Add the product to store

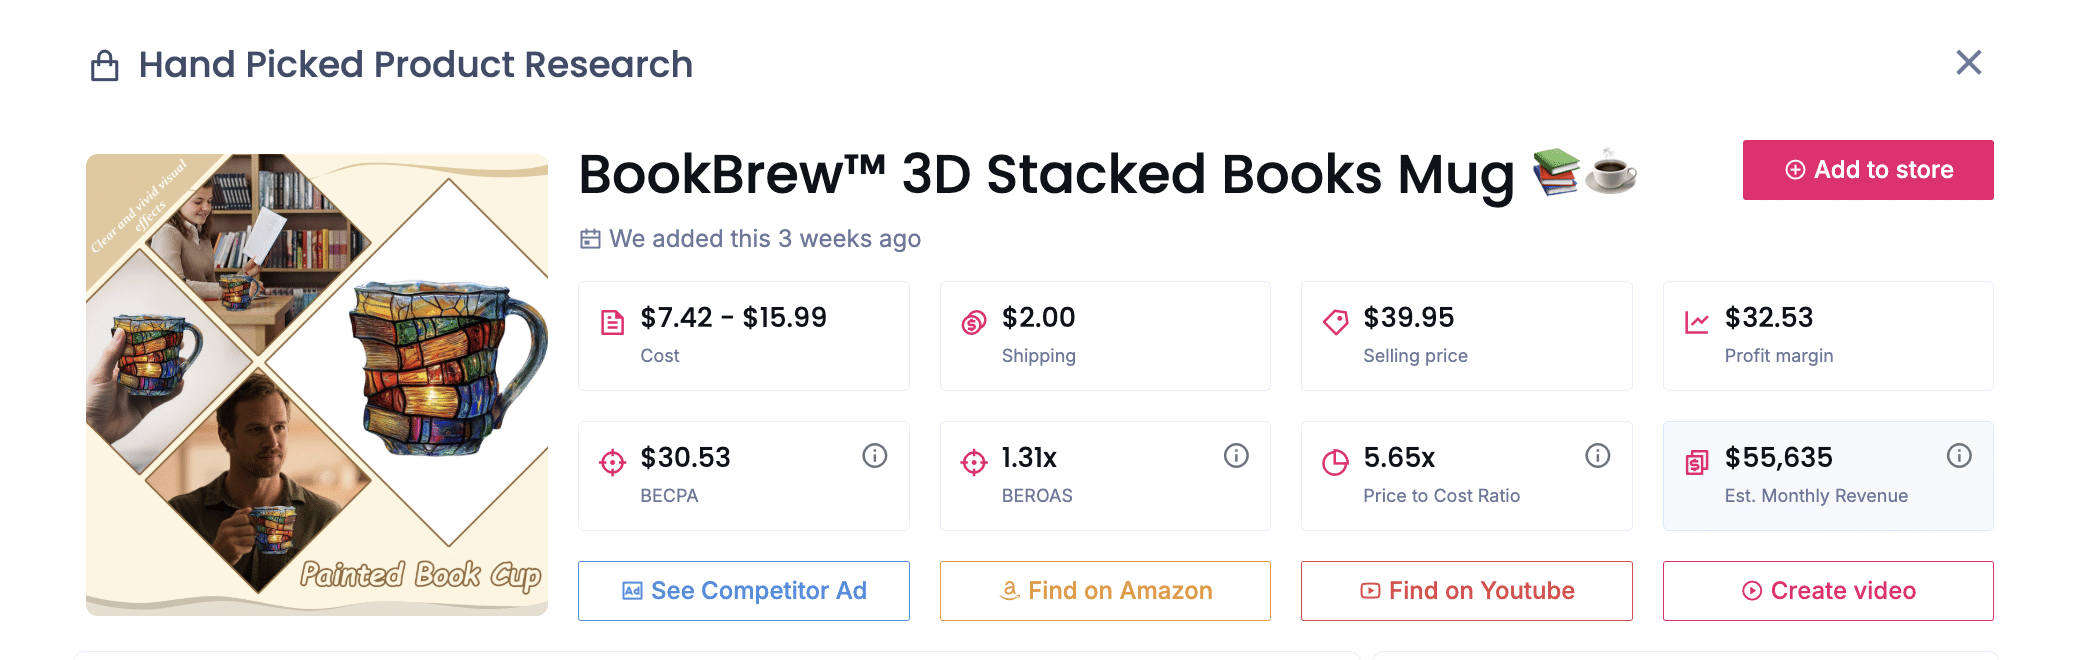click(x=1868, y=170)
